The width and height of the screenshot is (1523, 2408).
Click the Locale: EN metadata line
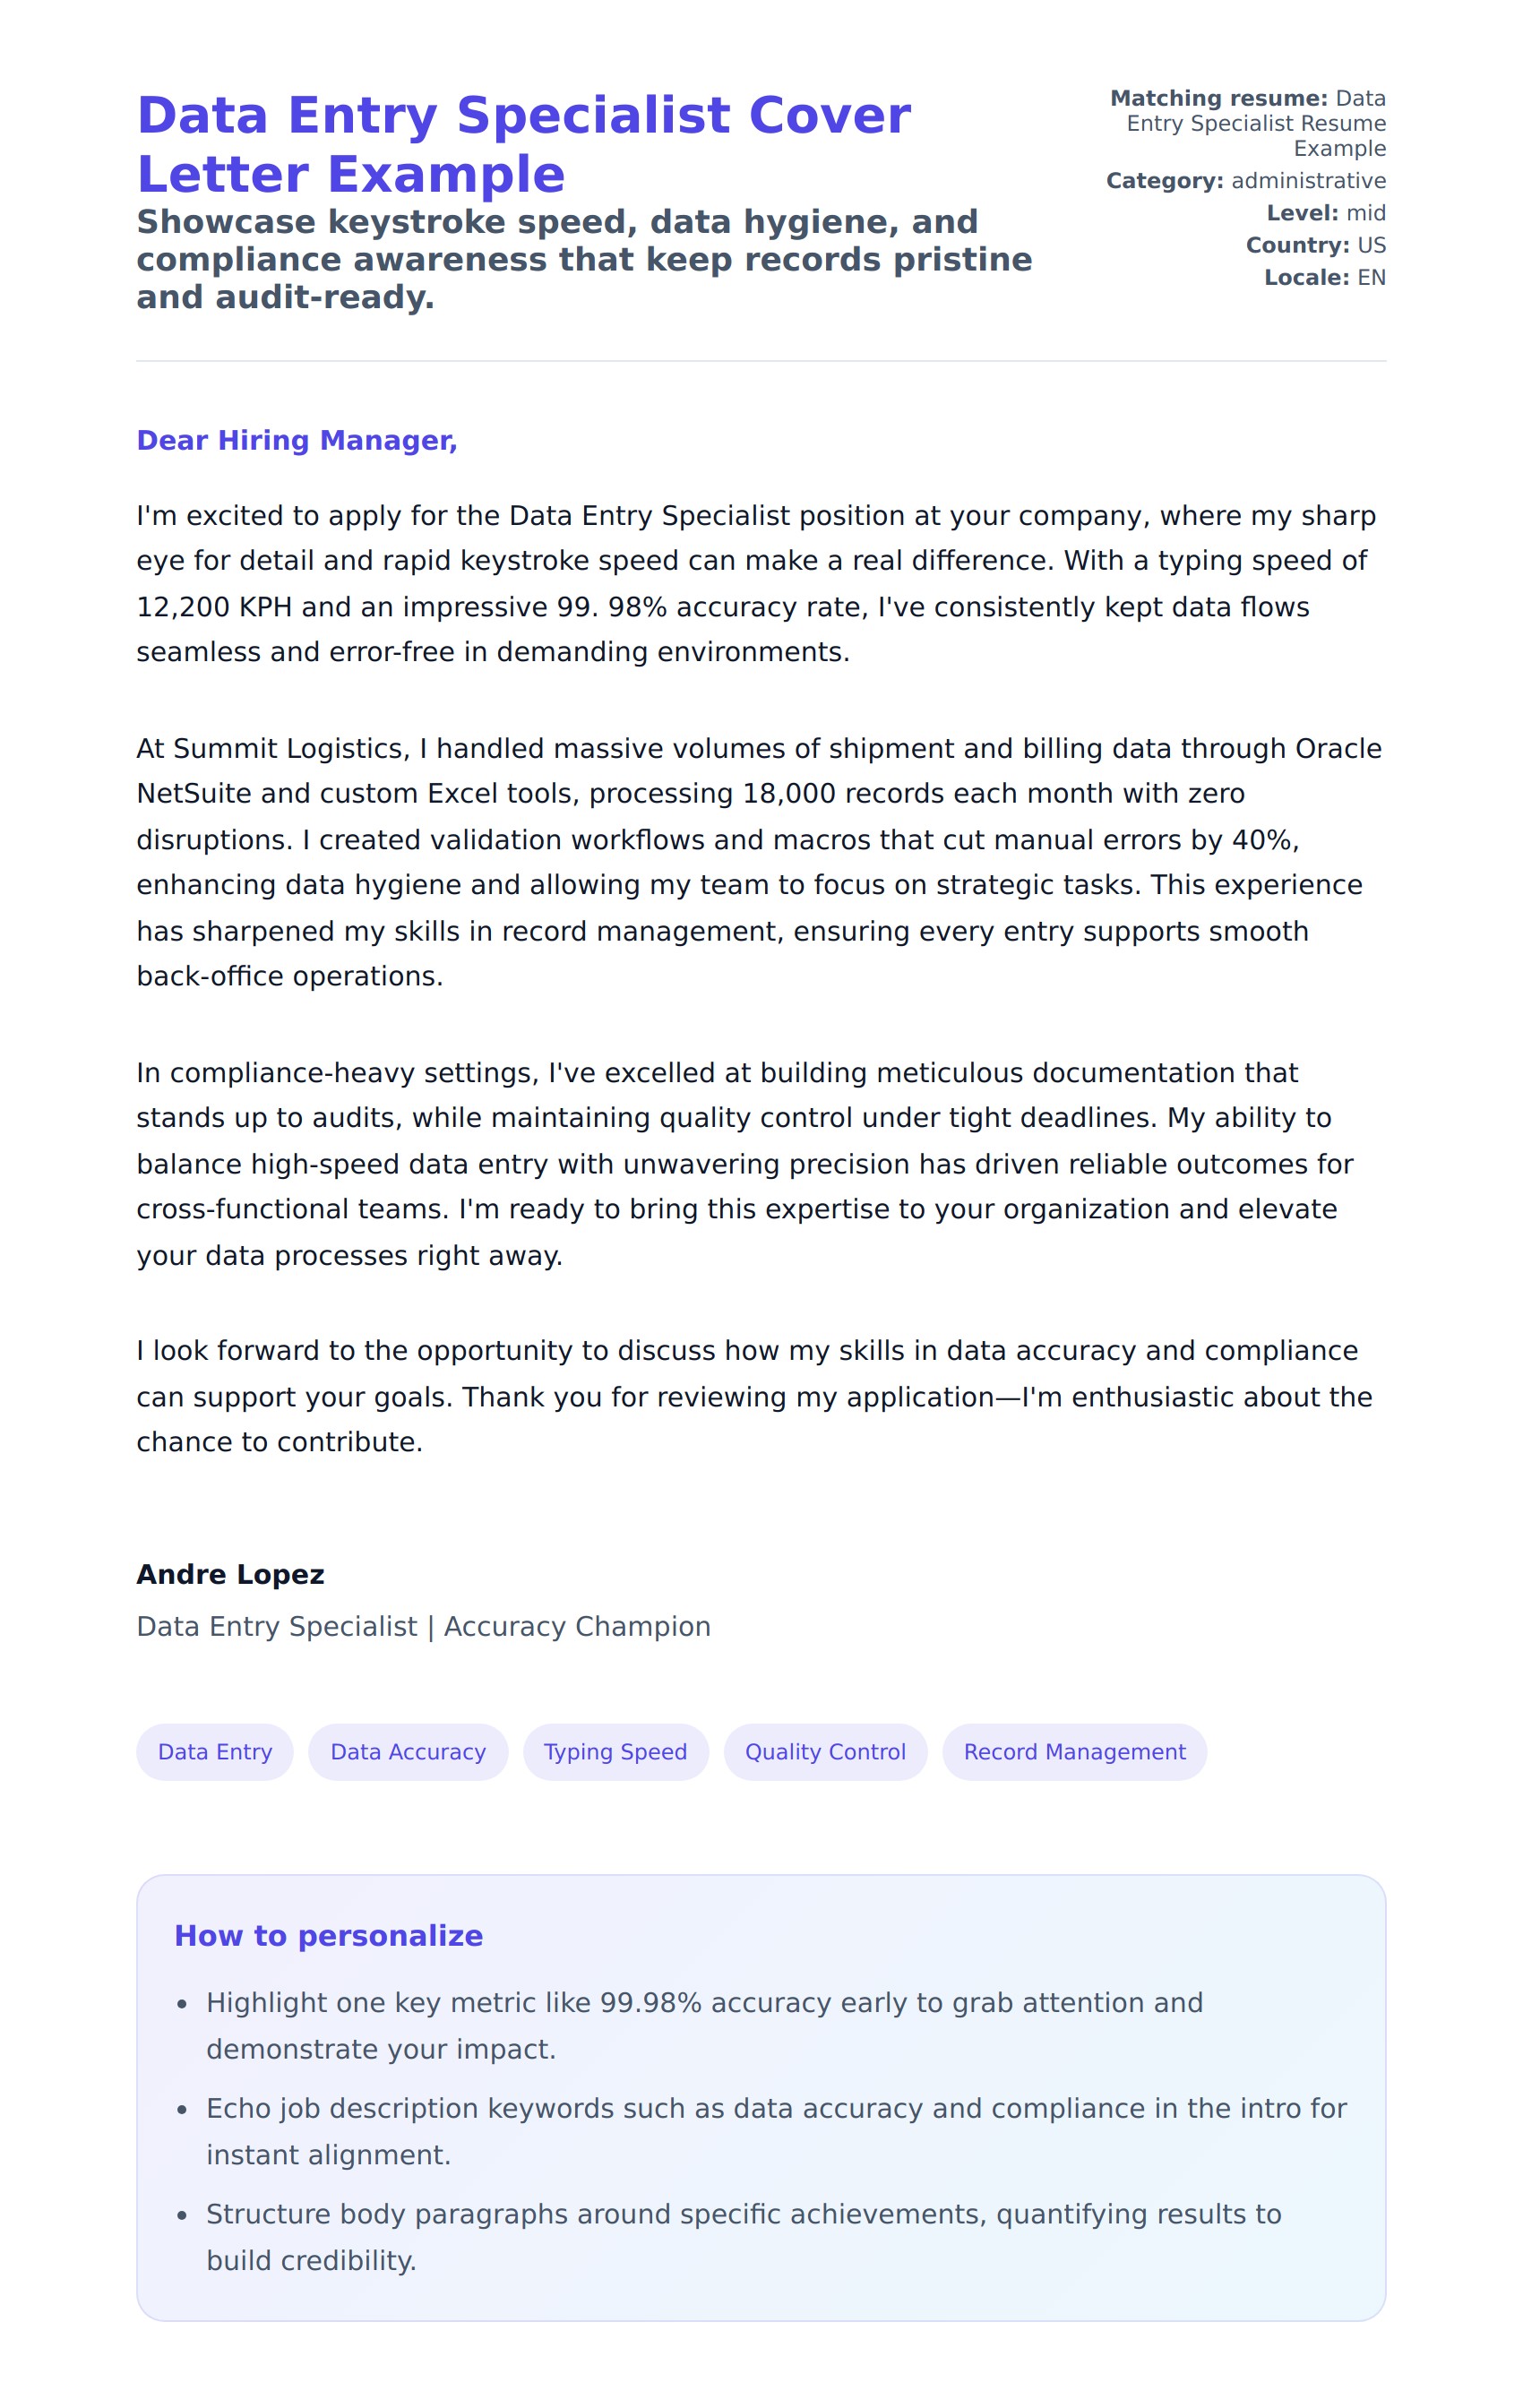(1324, 277)
